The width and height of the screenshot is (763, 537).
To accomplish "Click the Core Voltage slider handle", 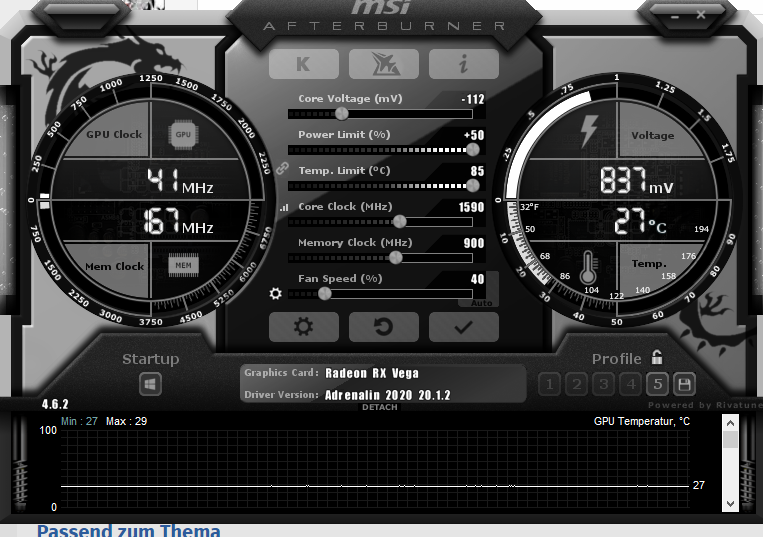I will coord(342,114).
